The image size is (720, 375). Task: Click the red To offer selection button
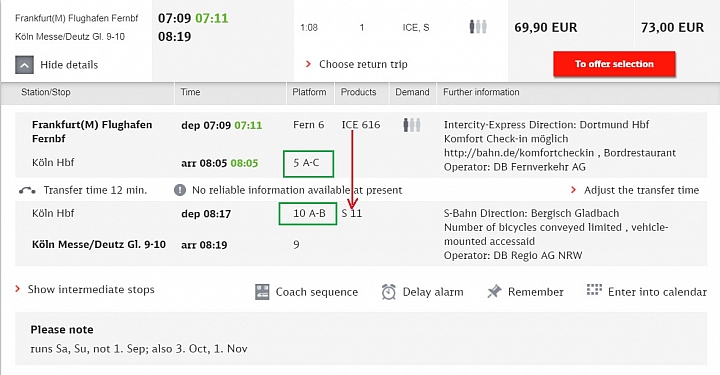tap(614, 64)
